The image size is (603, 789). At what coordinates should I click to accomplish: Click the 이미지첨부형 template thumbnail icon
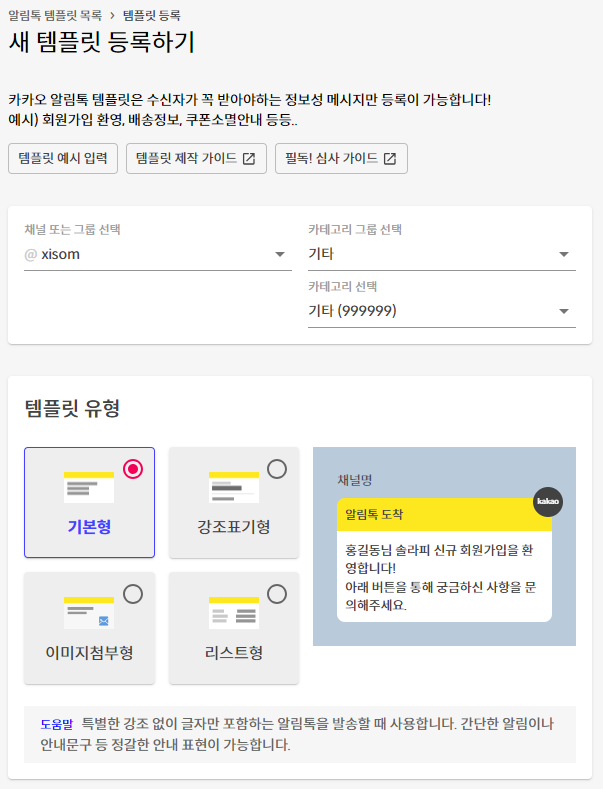pos(89,612)
